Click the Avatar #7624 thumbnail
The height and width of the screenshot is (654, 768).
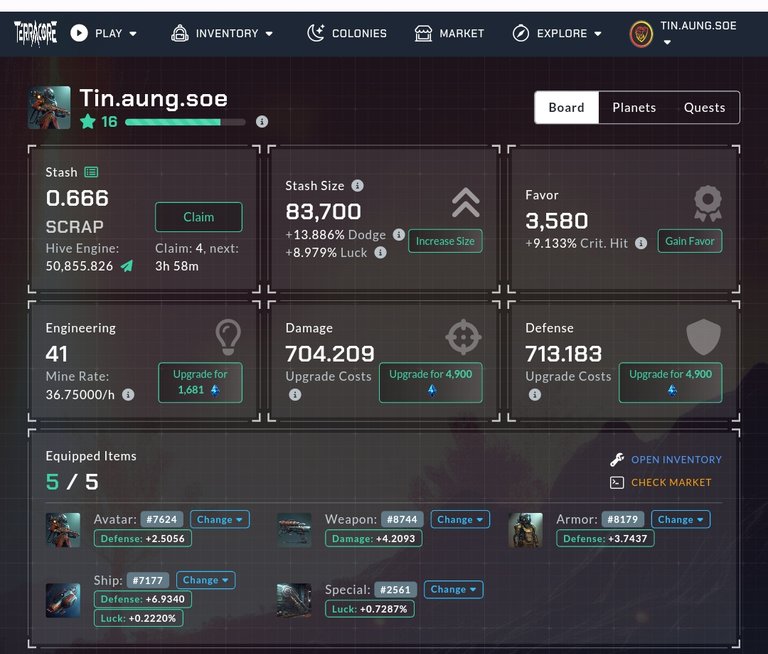[x=63, y=530]
